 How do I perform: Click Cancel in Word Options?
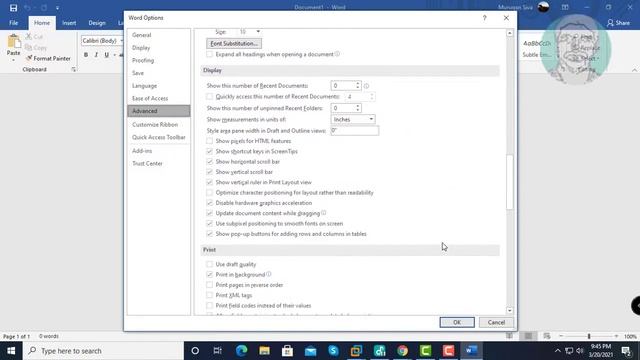496,322
